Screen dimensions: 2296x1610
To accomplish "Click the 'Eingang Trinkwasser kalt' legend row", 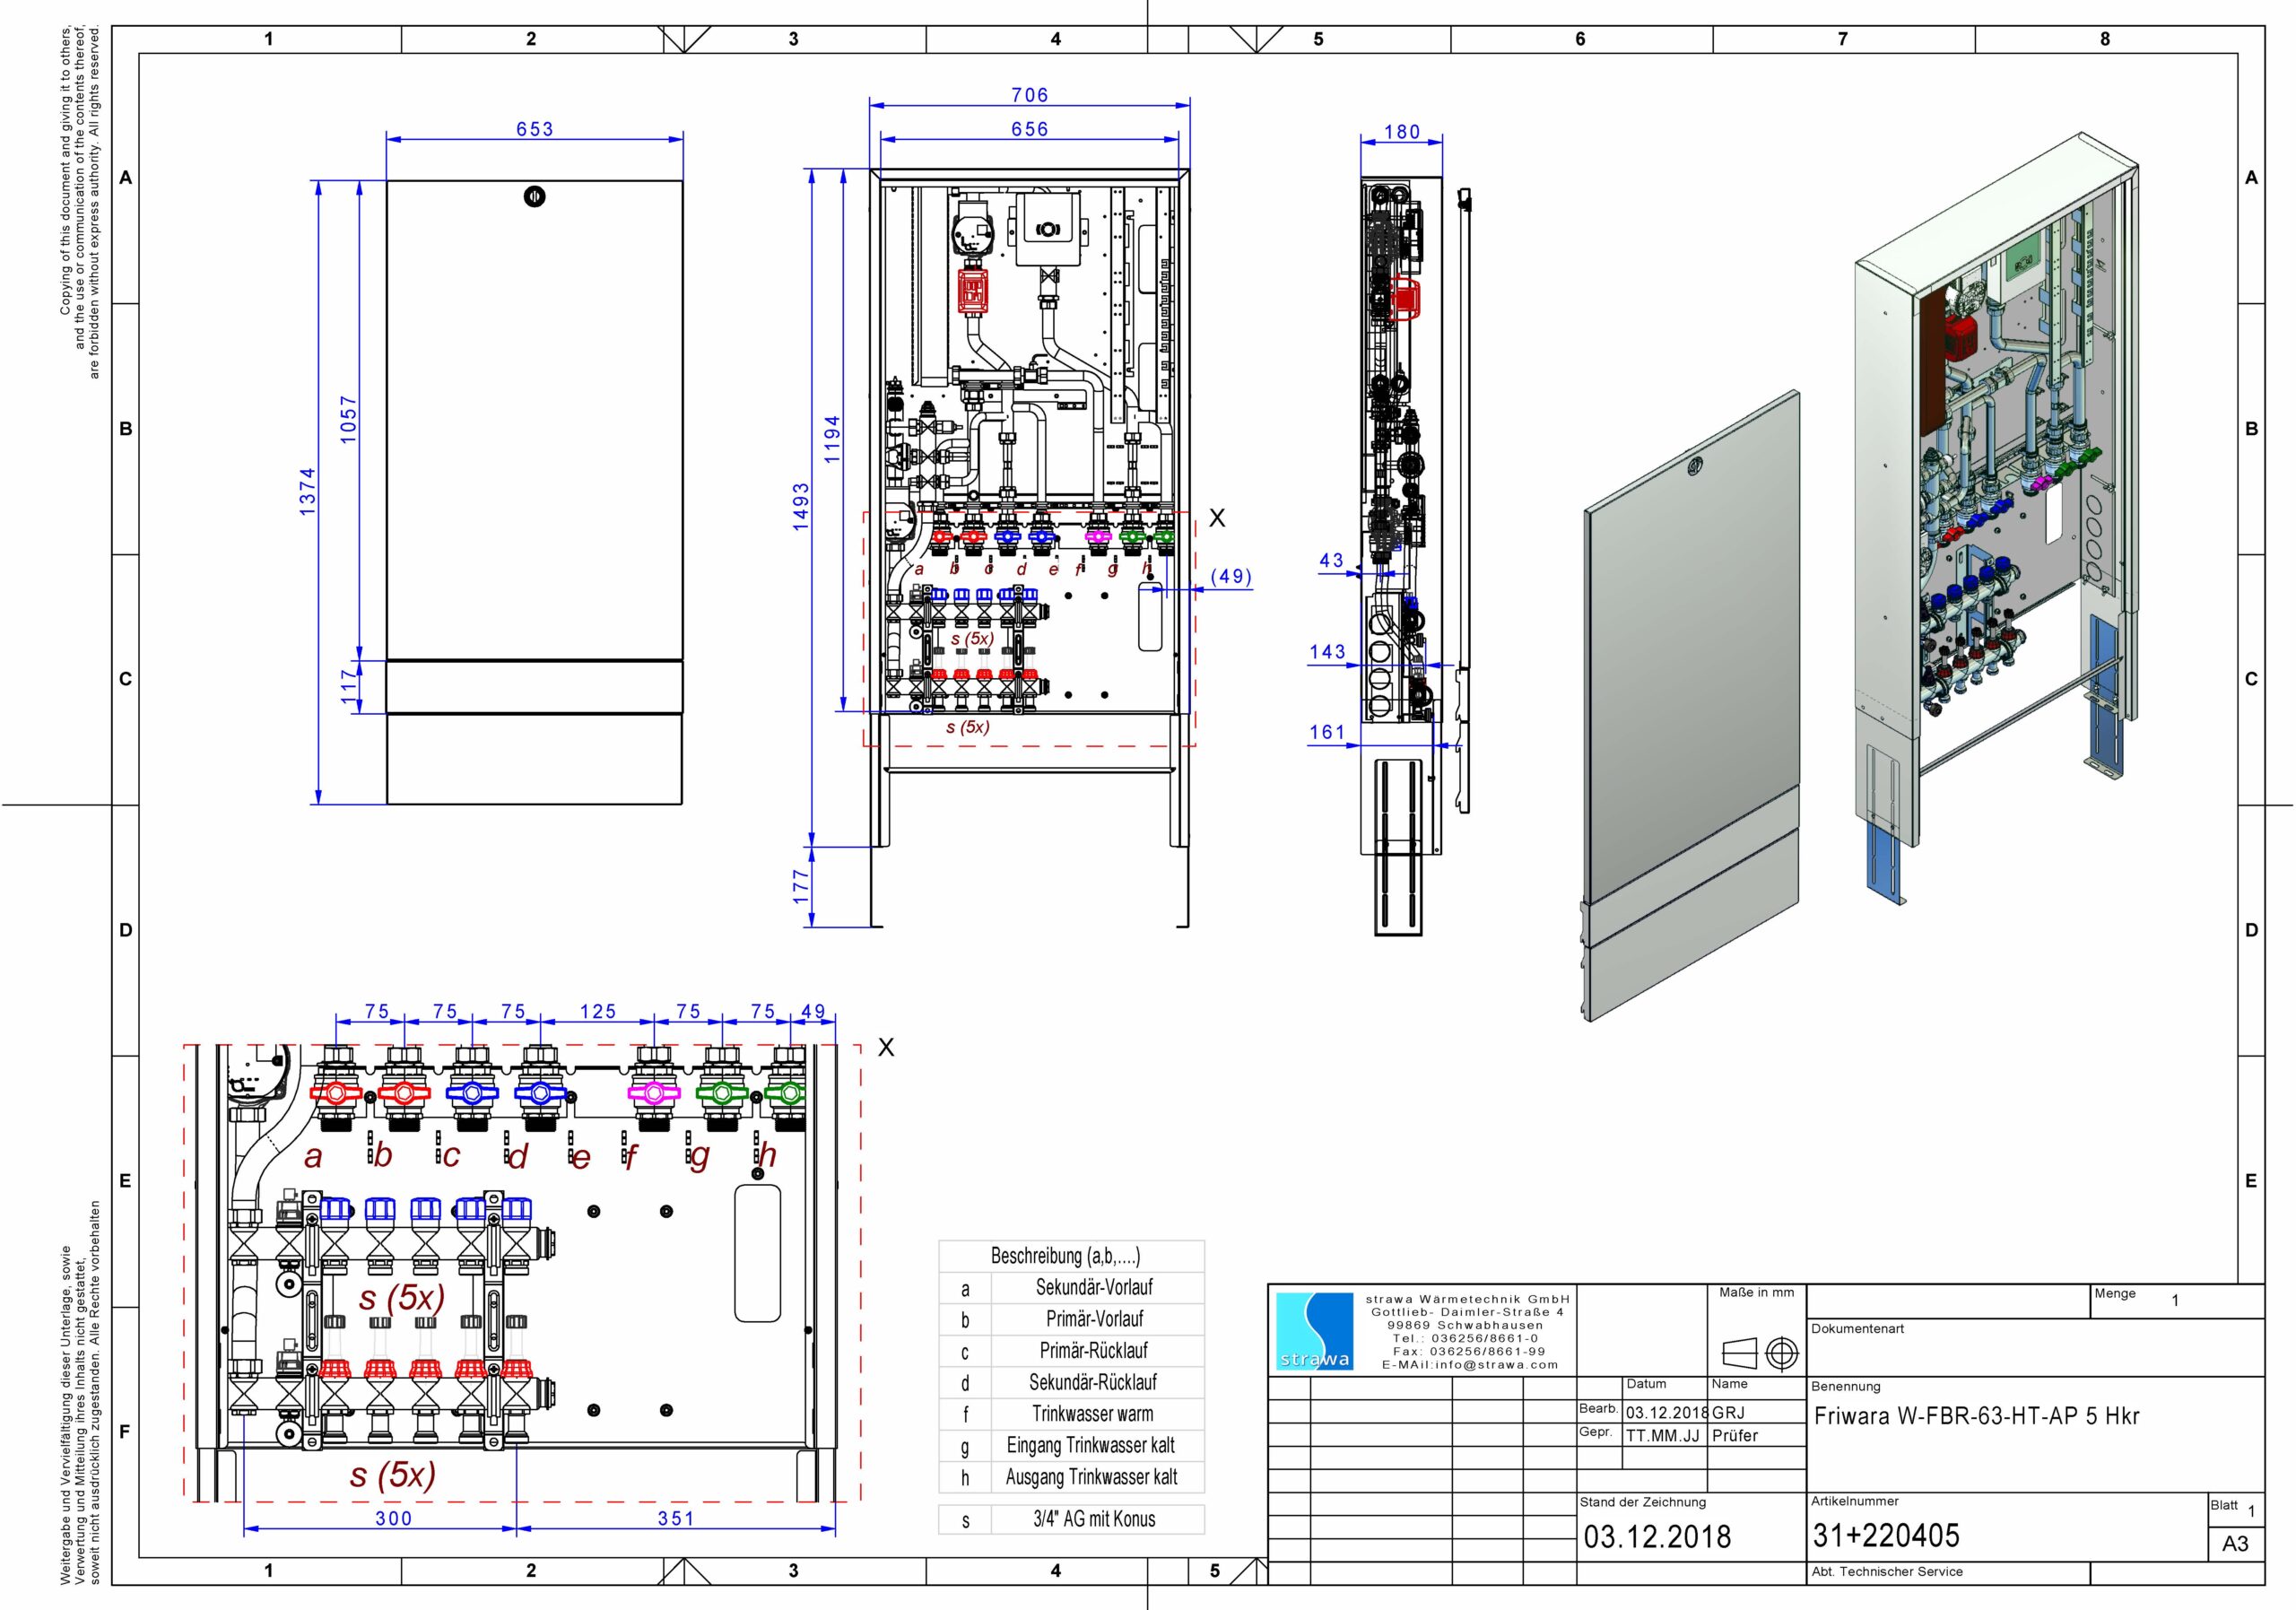I will [1071, 1446].
